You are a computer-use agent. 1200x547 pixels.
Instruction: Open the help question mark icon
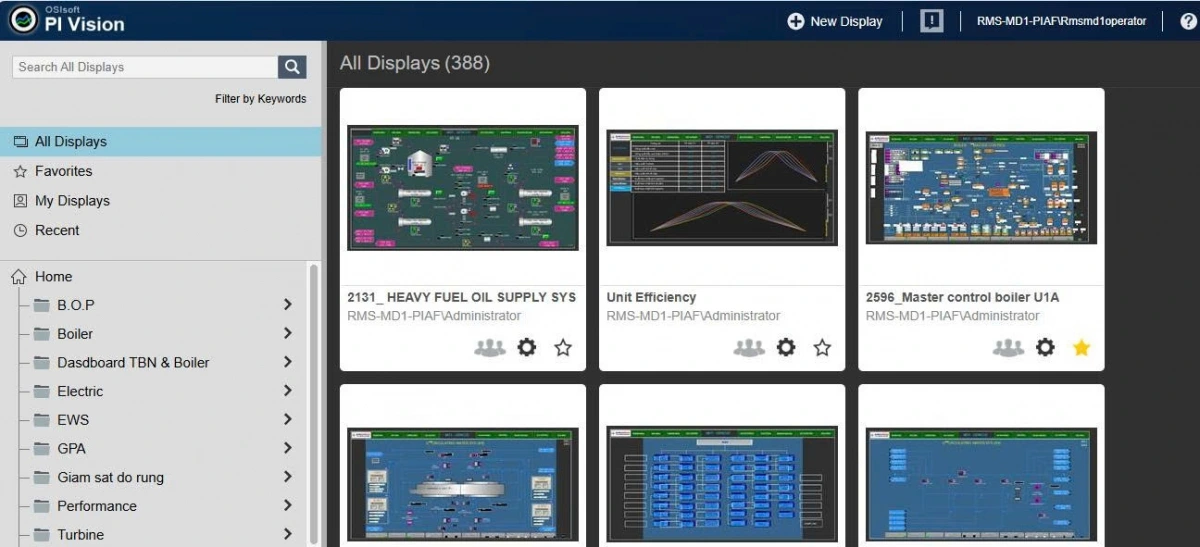[x=1188, y=21]
